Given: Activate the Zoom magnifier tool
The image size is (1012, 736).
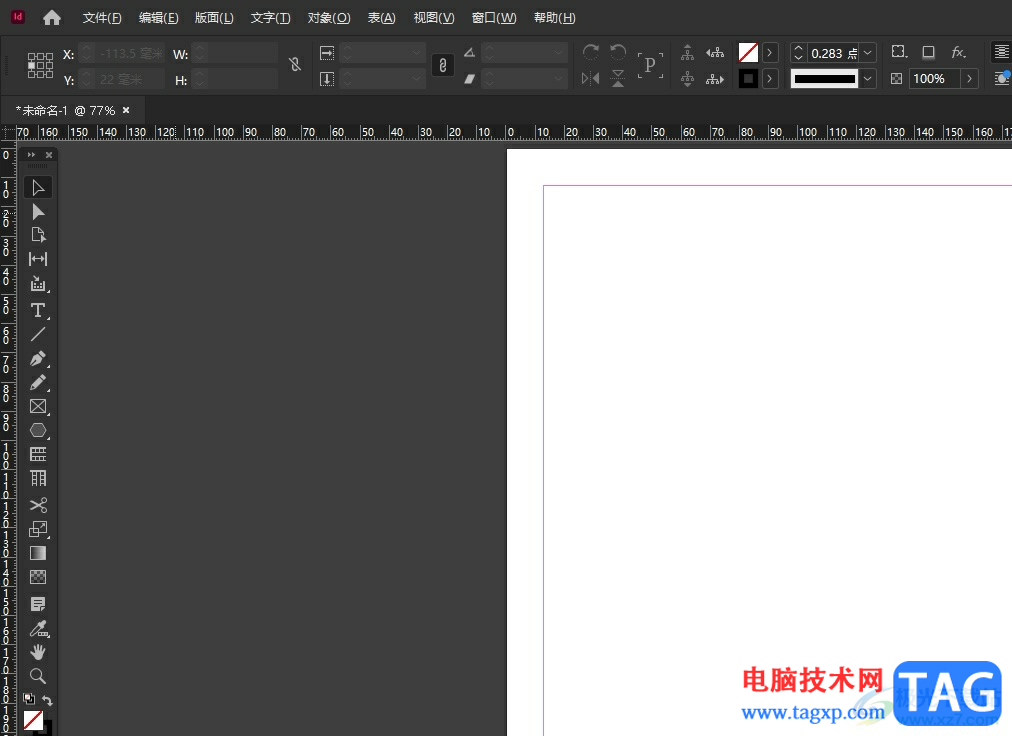Looking at the screenshot, I should [x=38, y=676].
